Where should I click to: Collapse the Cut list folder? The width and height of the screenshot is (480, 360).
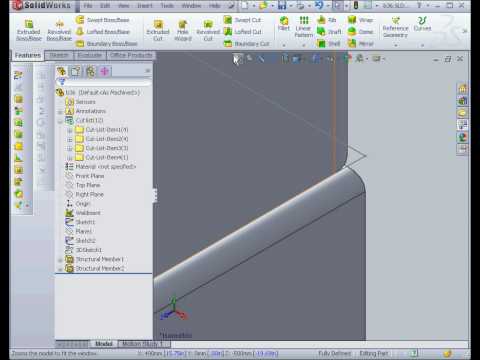tap(60, 121)
